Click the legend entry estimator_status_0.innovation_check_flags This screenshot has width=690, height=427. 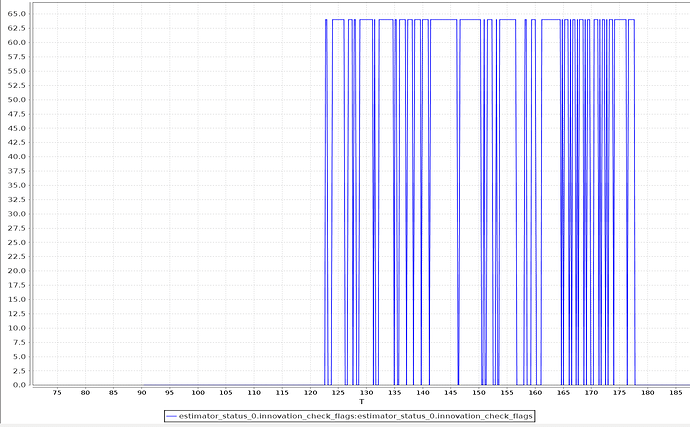pos(349,416)
